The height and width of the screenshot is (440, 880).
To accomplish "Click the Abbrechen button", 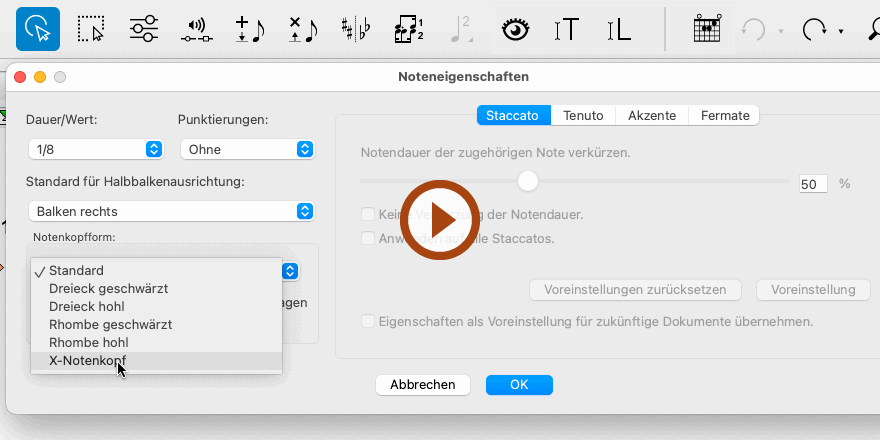I will coord(422,384).
